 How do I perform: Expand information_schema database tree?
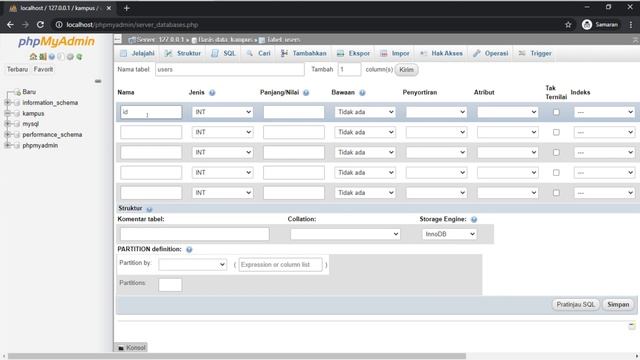pyautogui.click(x=7, y=103)
